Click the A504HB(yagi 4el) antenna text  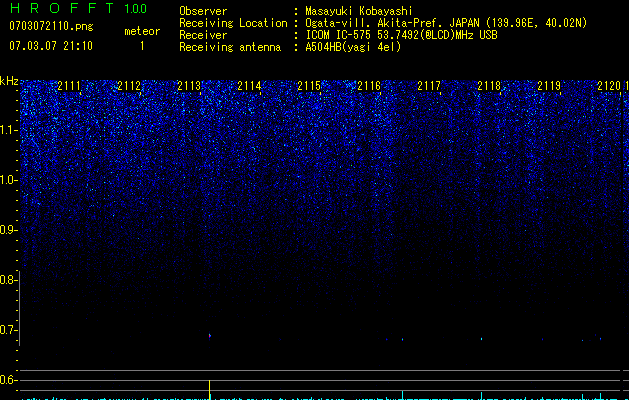coord(353,47)
